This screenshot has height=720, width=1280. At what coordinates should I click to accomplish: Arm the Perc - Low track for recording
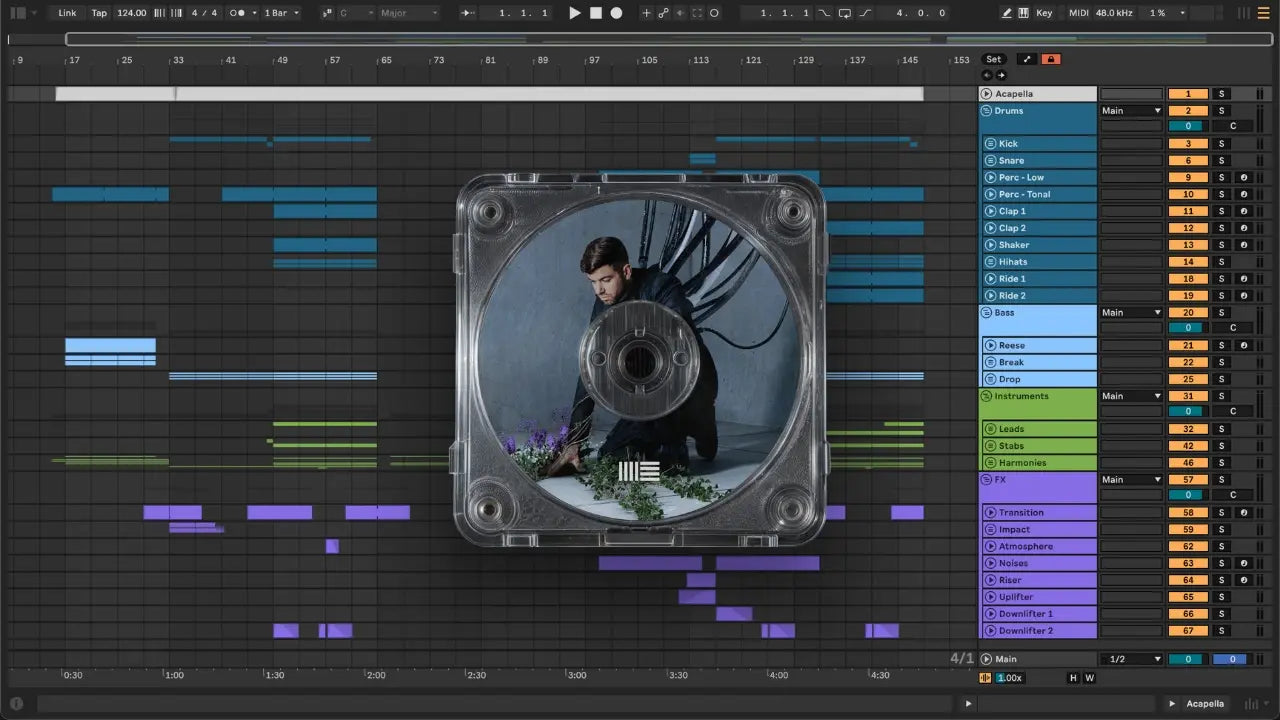(1243, 178)
